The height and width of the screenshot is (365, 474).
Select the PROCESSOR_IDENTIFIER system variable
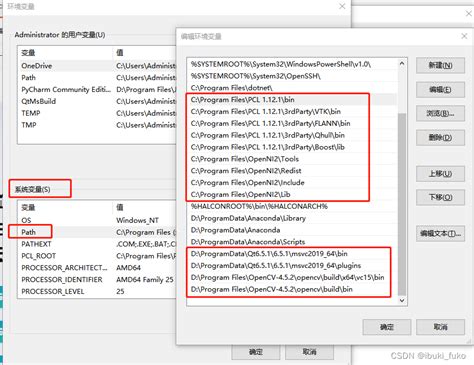pos(97,280)
